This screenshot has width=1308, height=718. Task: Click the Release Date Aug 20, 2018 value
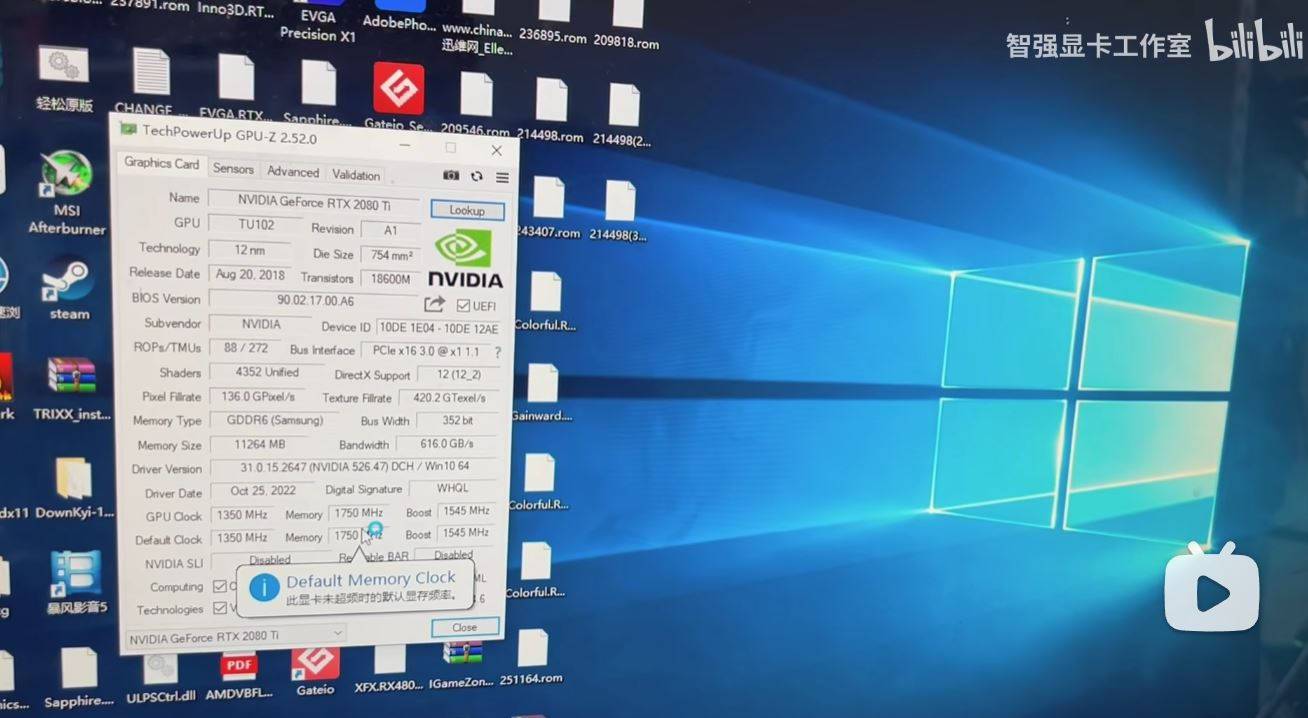(250, 274)
